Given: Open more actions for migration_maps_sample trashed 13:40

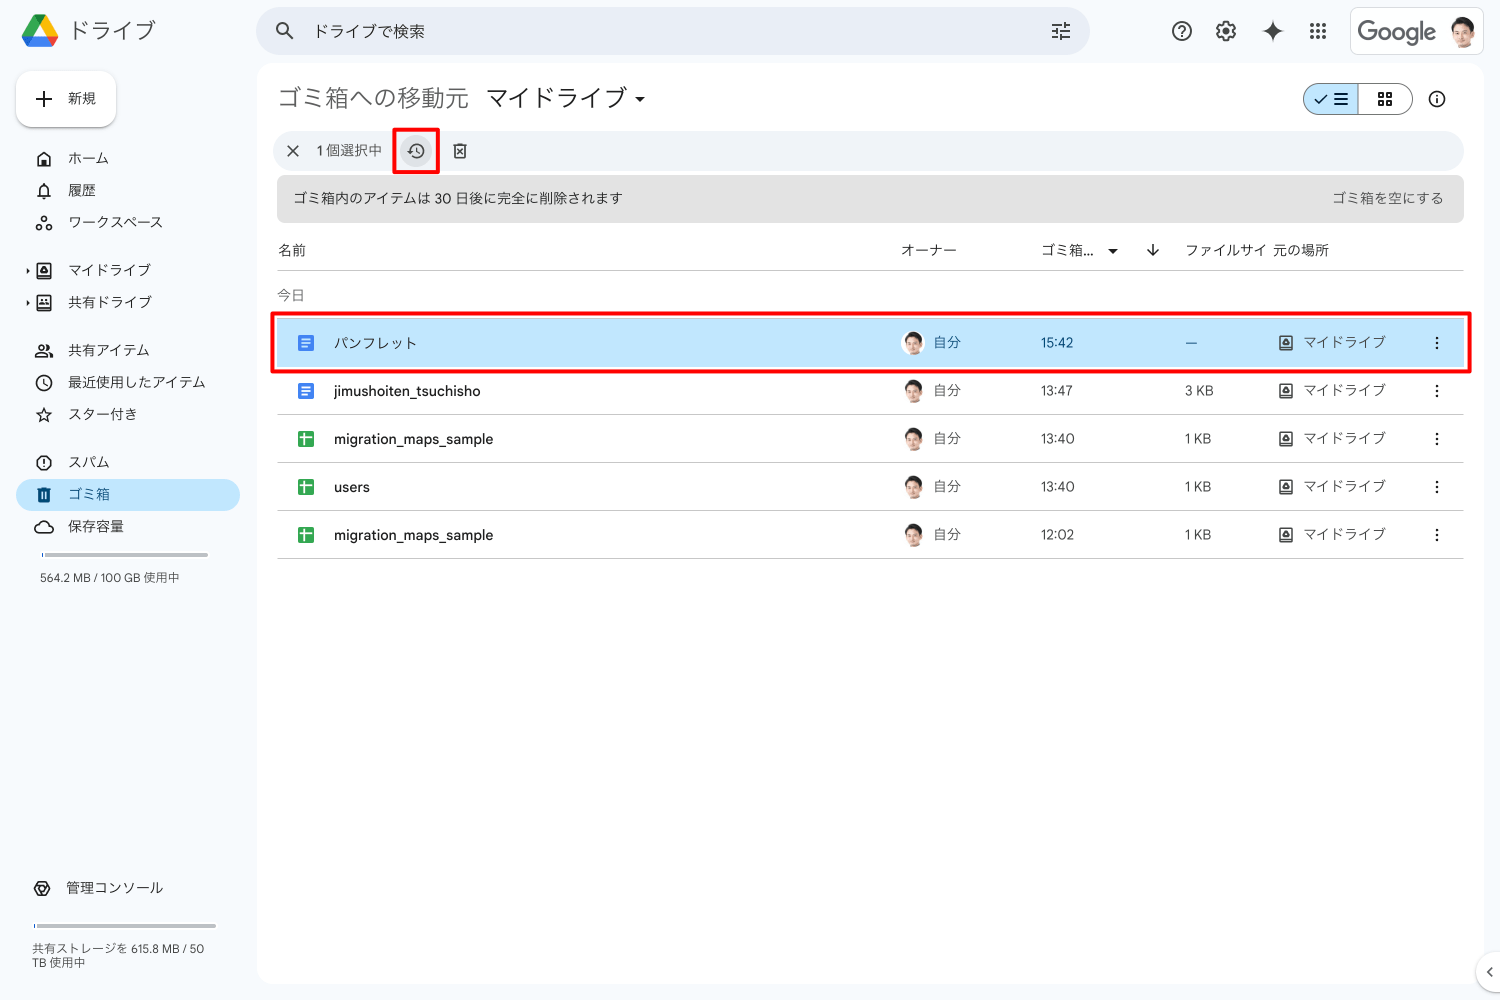Looking at the screenshot, I should tap(1437, 439).
